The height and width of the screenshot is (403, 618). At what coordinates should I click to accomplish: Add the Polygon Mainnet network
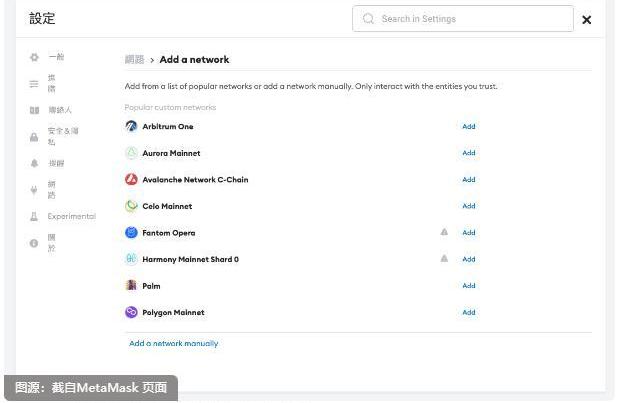click(468, 312)
